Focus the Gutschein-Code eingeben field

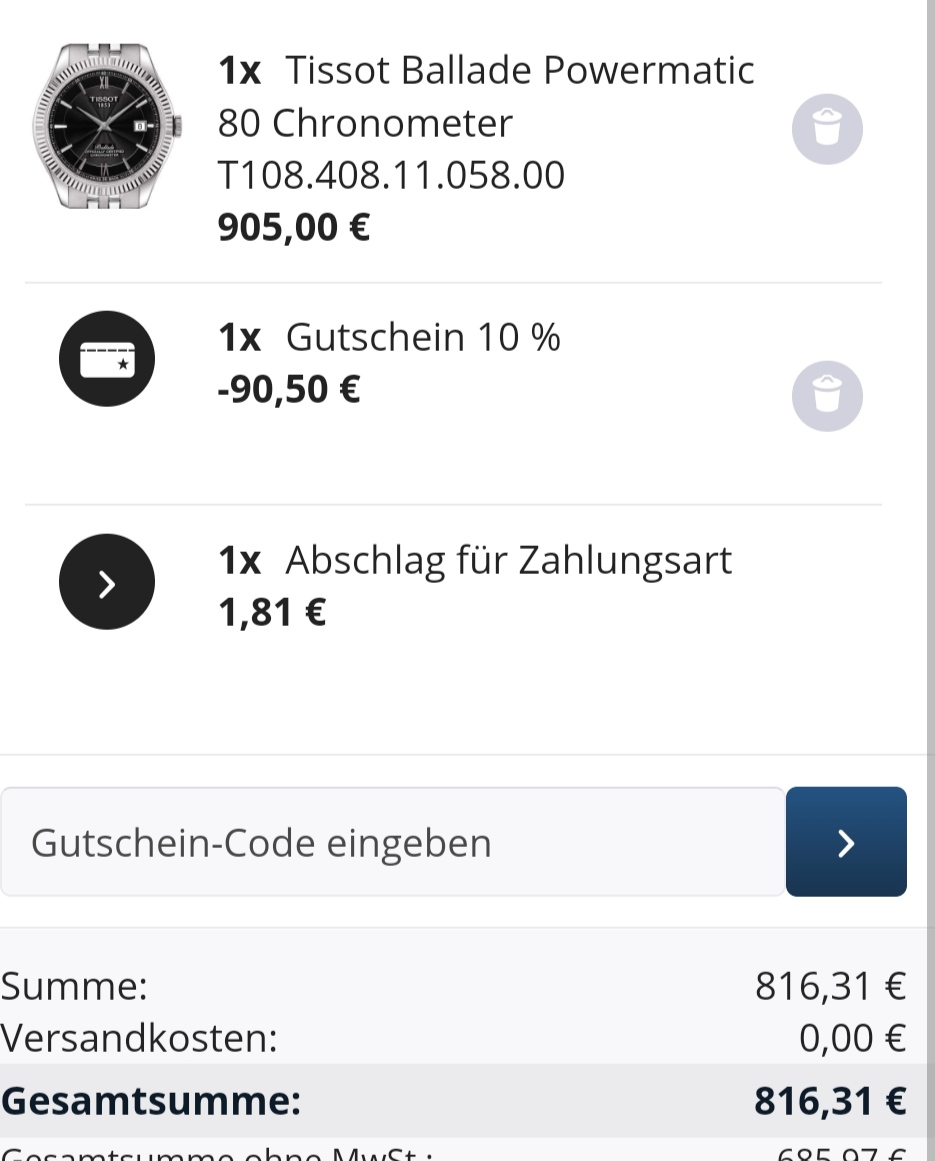[392, 842]
